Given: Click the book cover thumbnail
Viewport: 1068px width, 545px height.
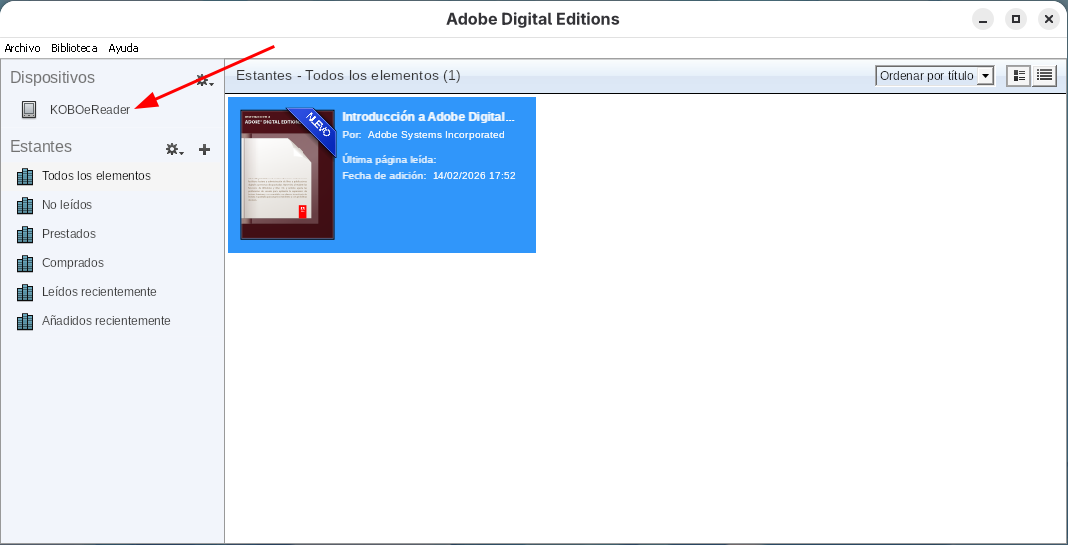Looking at the screenshot, I should 287,174.
